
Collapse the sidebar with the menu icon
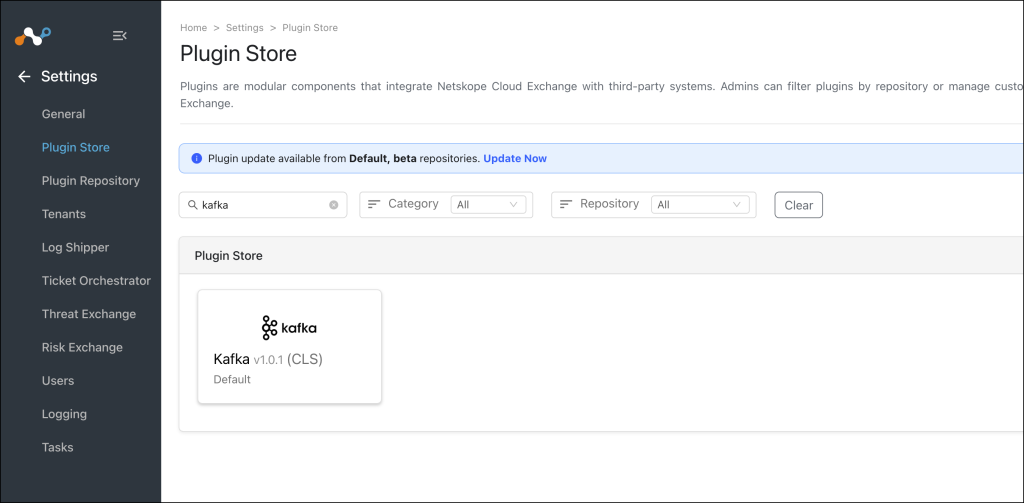point(120,35)
